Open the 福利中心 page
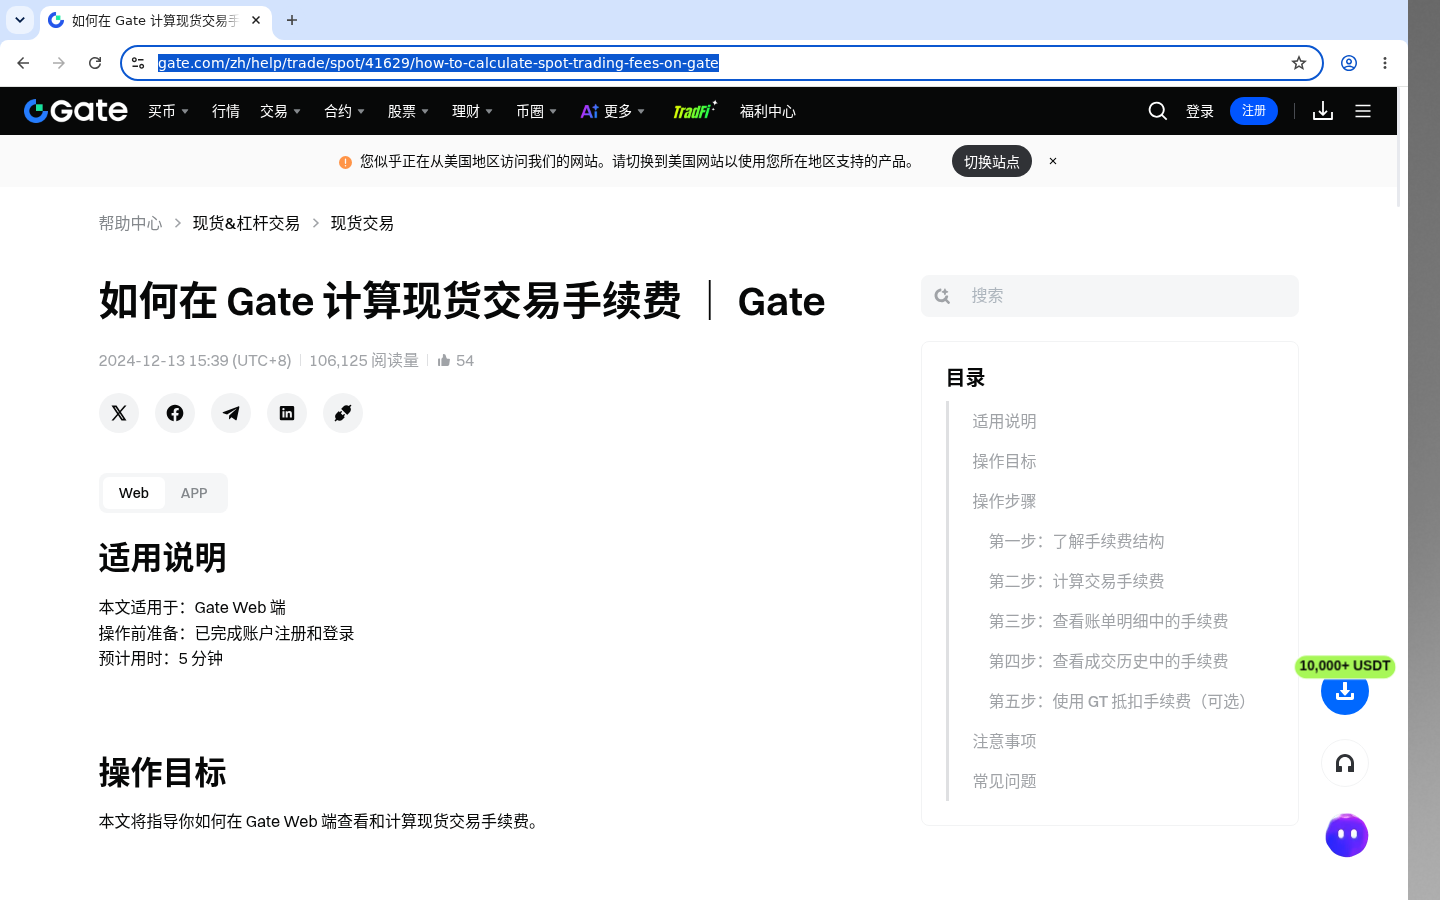Image resolution: width=1440 pixels, height=900 pixels. [x=768, y=111]
